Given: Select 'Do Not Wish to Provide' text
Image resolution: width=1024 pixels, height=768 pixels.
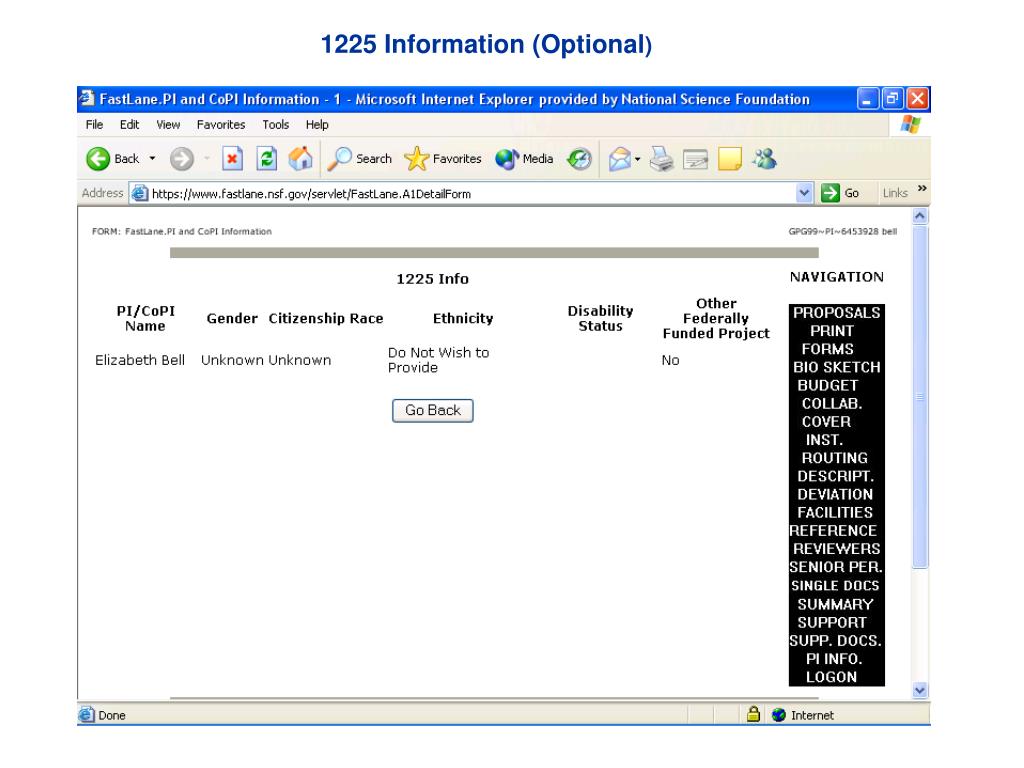Looking at the screenshot, I should pos(438,360).
